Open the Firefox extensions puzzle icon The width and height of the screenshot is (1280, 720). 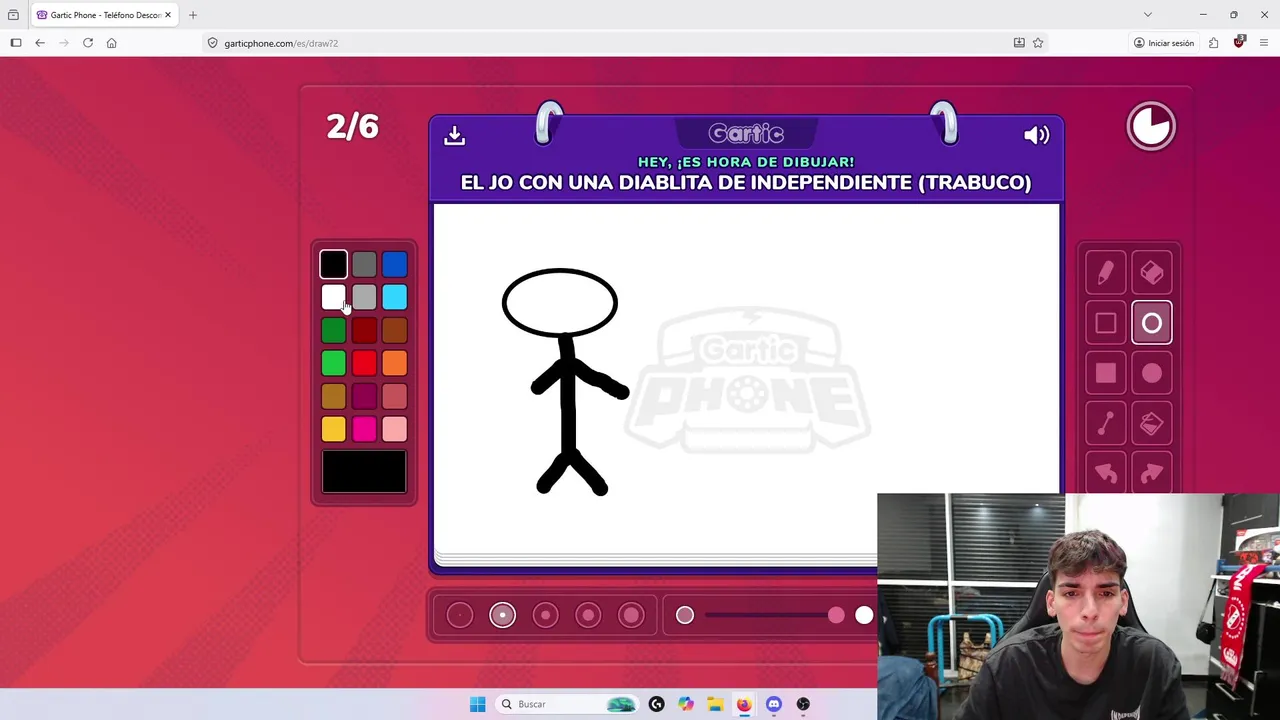coord(1213,43)
